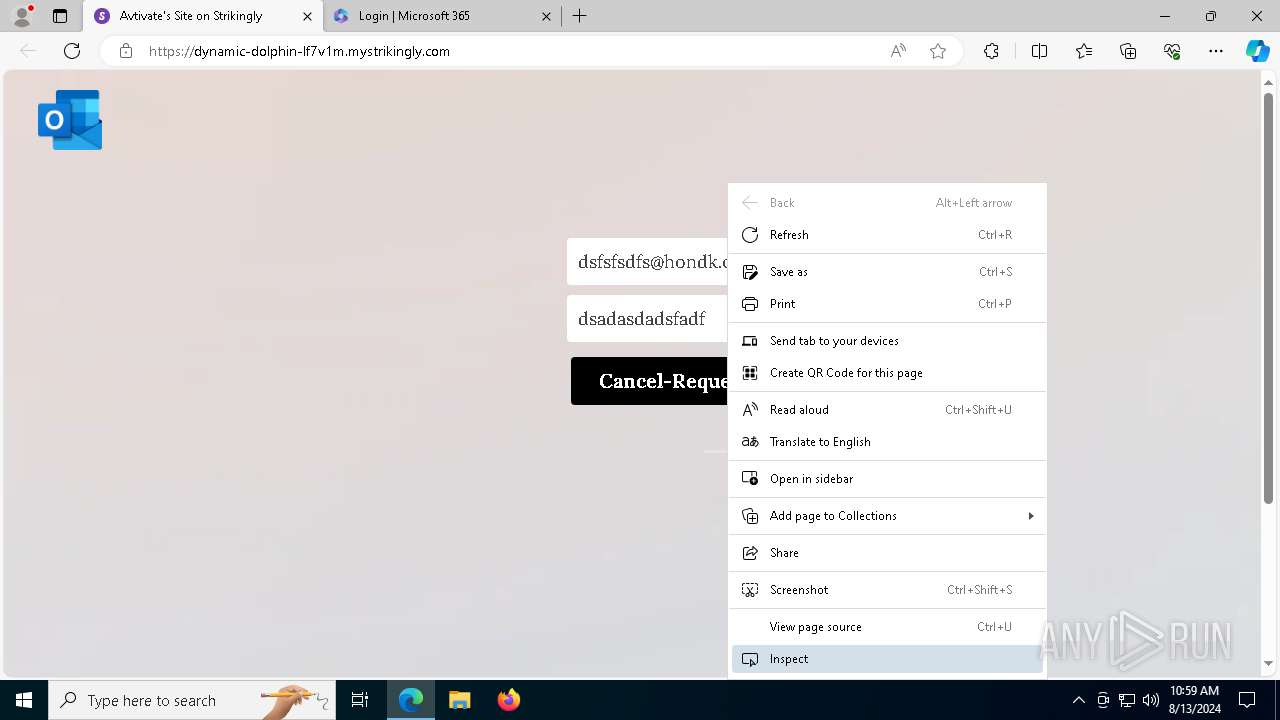Refresh the page with the toolbar reload icon
This screenshot has height=720, width=1280.
[72, 51]
